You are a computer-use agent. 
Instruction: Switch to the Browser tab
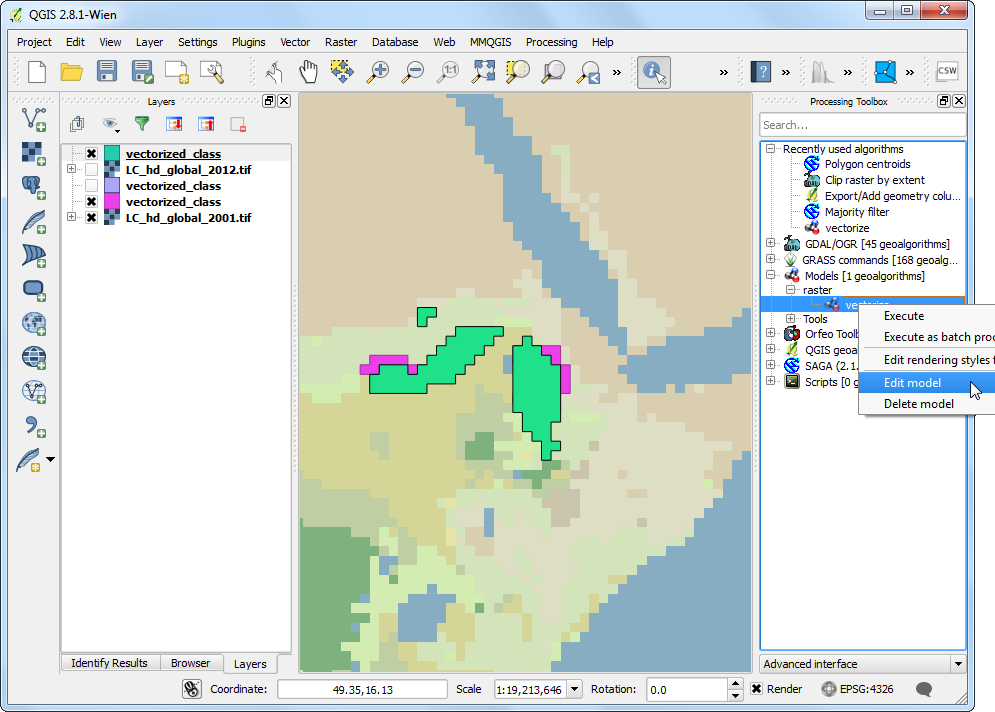point(190,663)
